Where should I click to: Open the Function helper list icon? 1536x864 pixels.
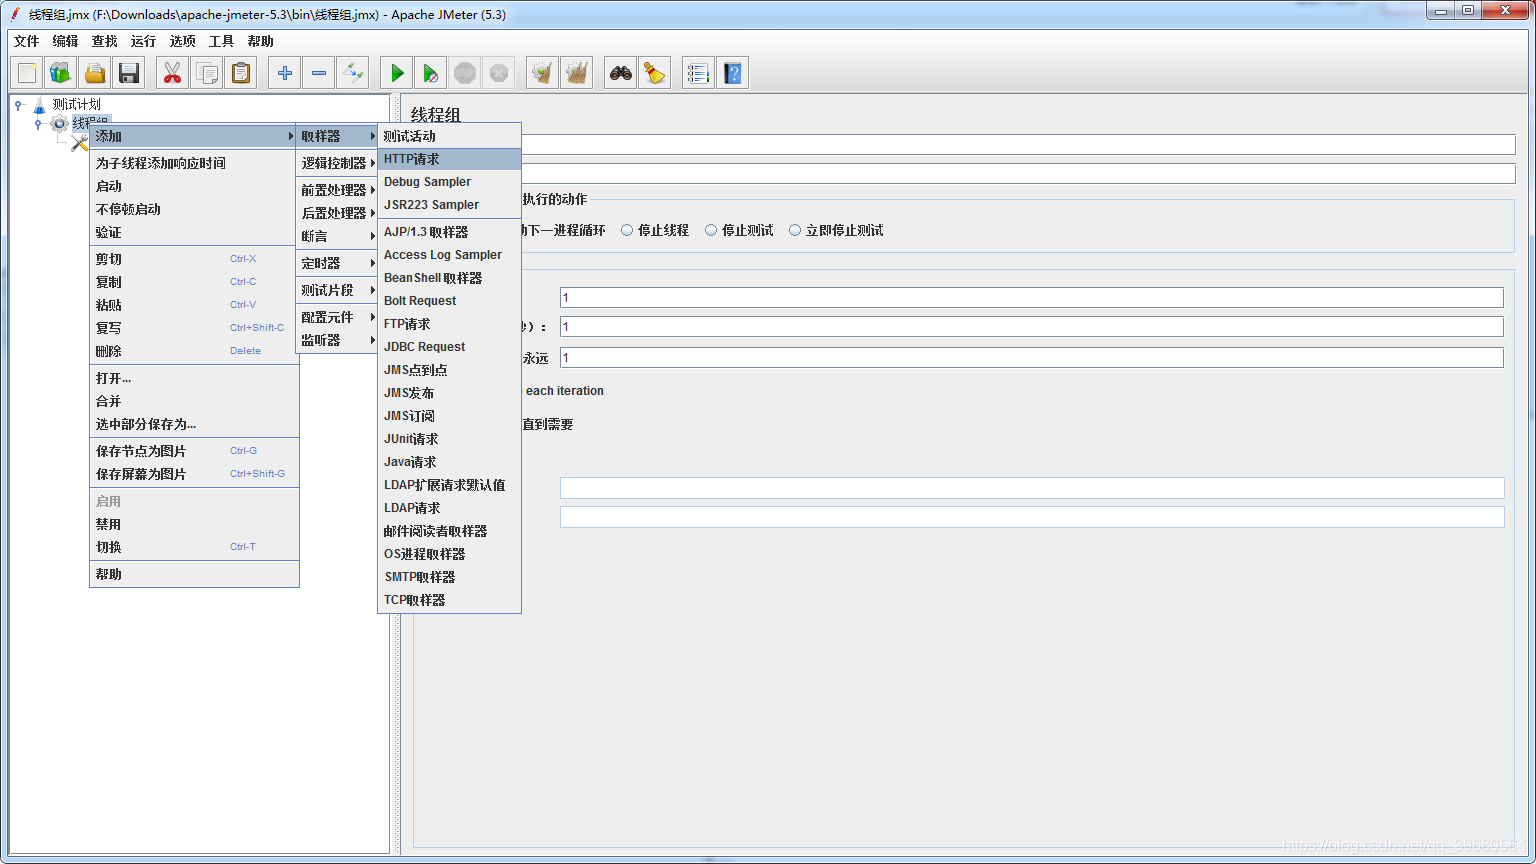(699, 73)
